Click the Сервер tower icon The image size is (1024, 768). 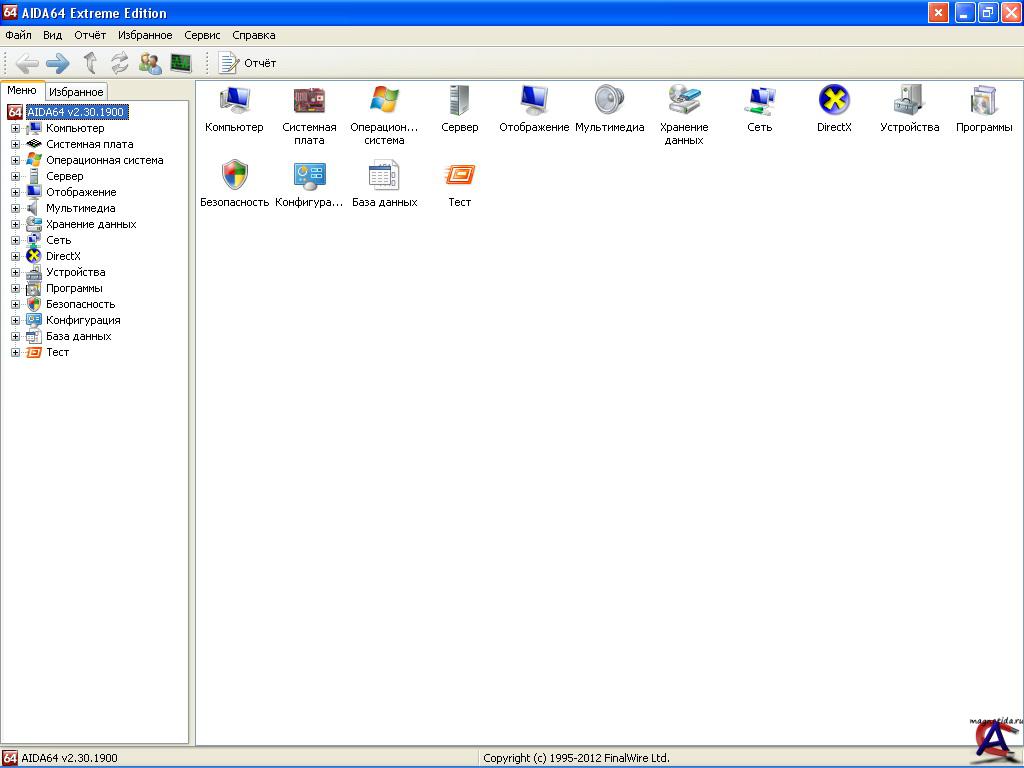(x=459, y=101)
